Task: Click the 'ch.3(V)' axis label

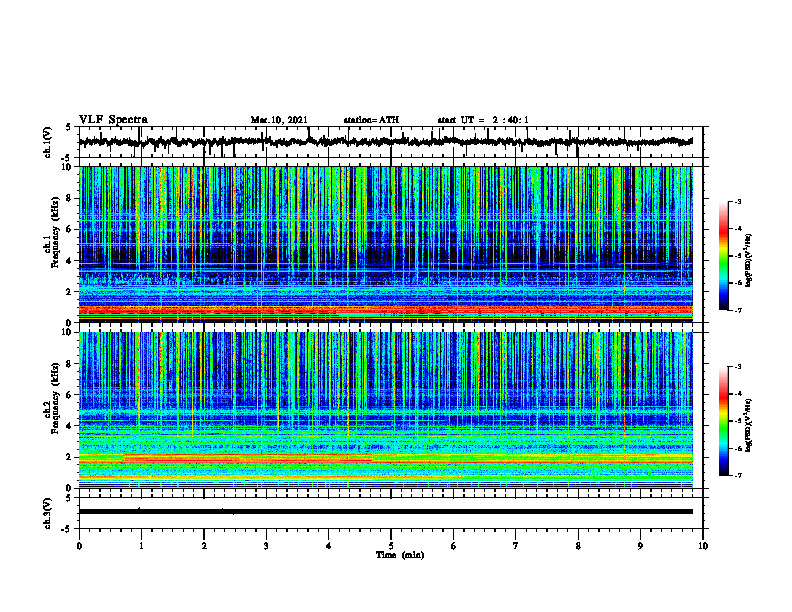Action: tap(48, 513)
